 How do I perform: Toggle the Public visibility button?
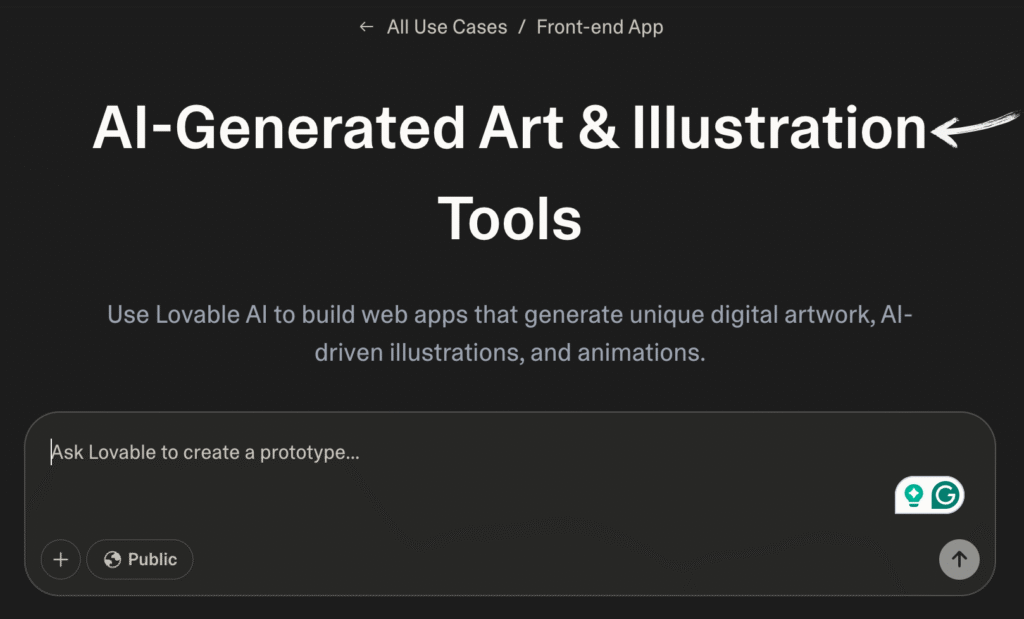pos(140,560)
